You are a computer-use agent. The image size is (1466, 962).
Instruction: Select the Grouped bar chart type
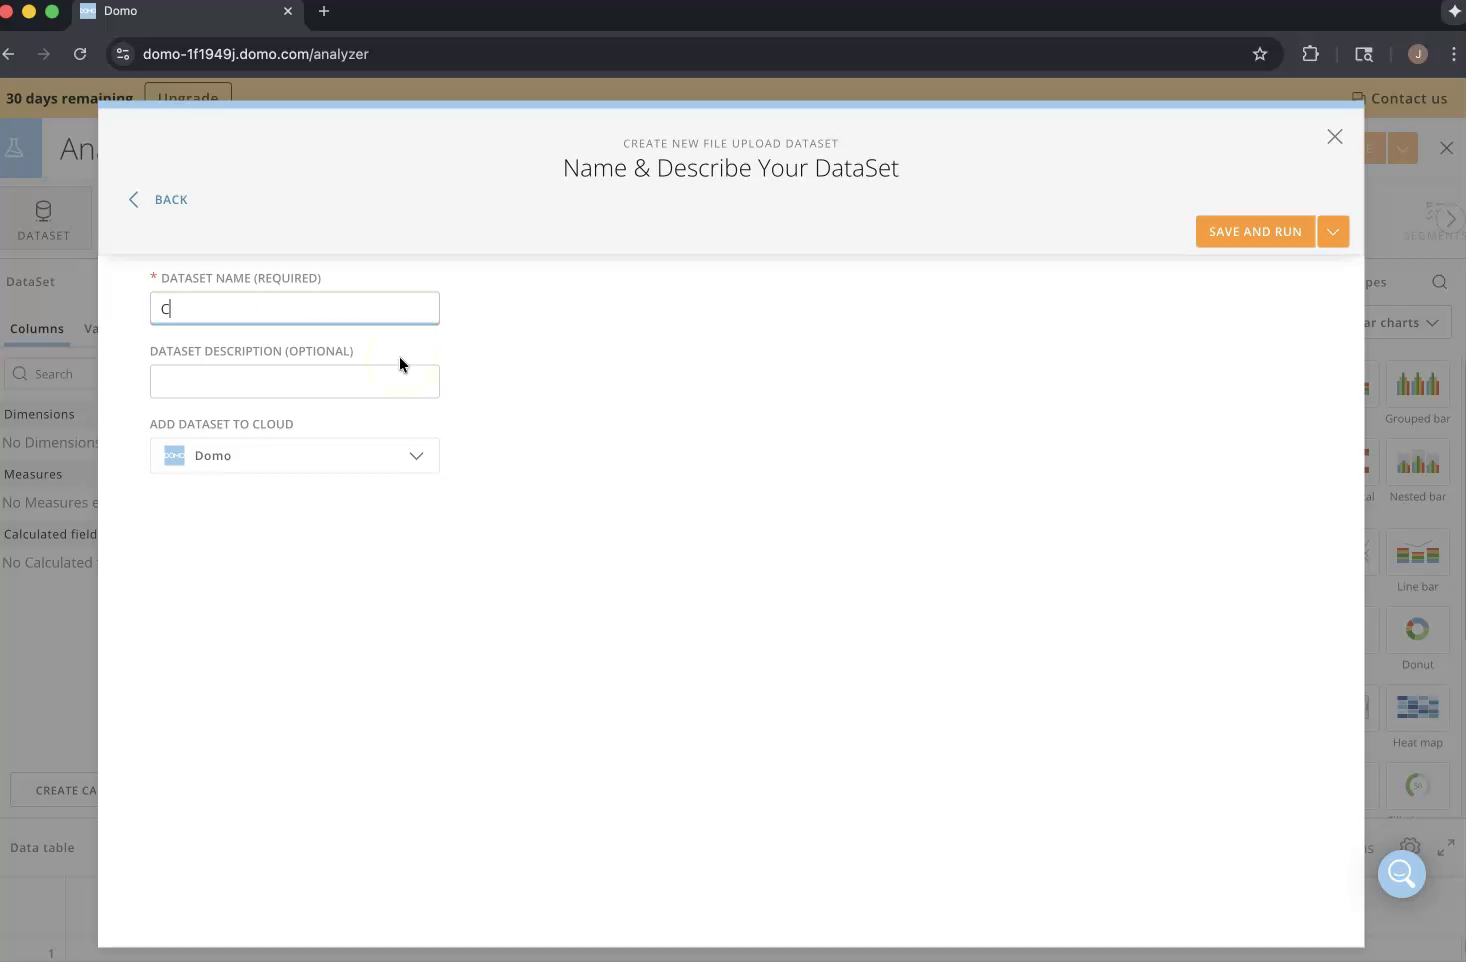(1417, 393)
